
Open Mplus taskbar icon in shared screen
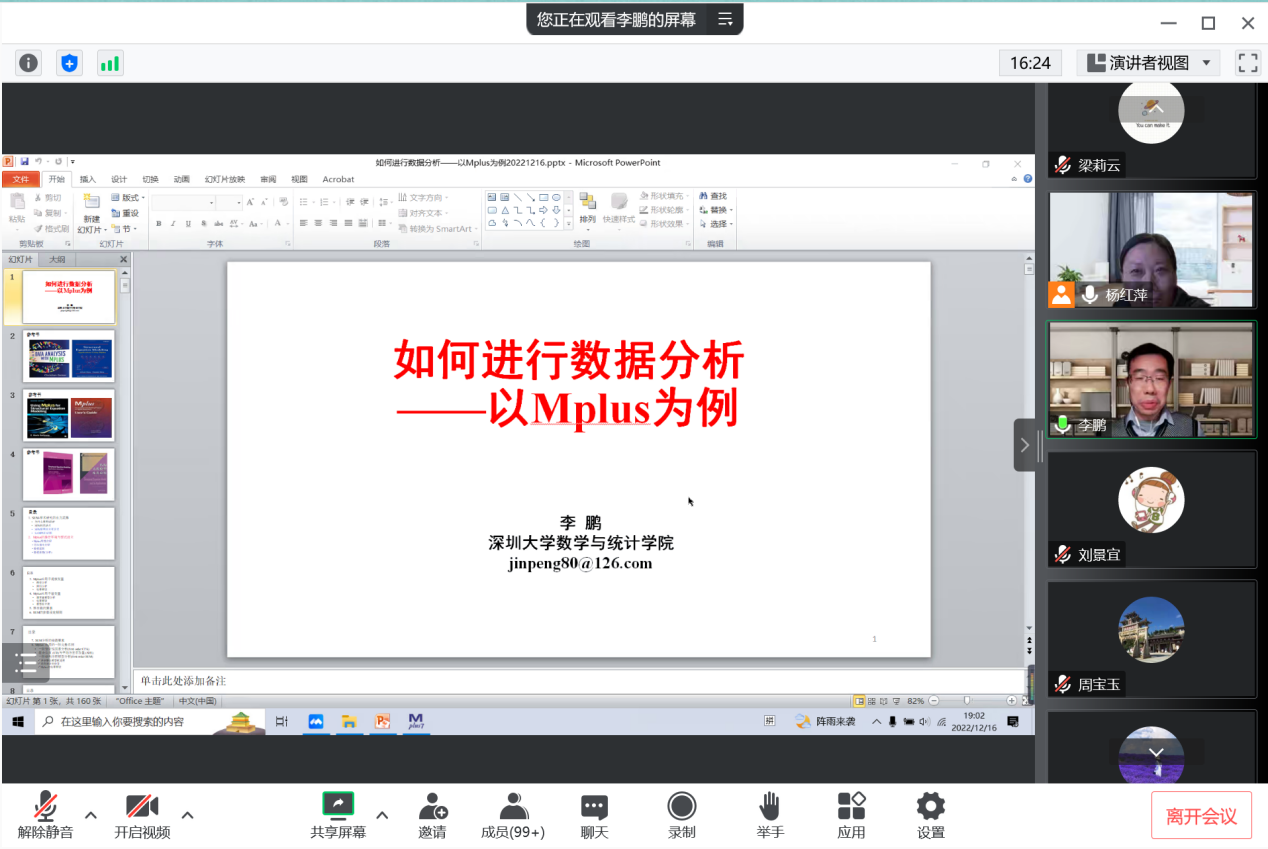coord(416,721)
